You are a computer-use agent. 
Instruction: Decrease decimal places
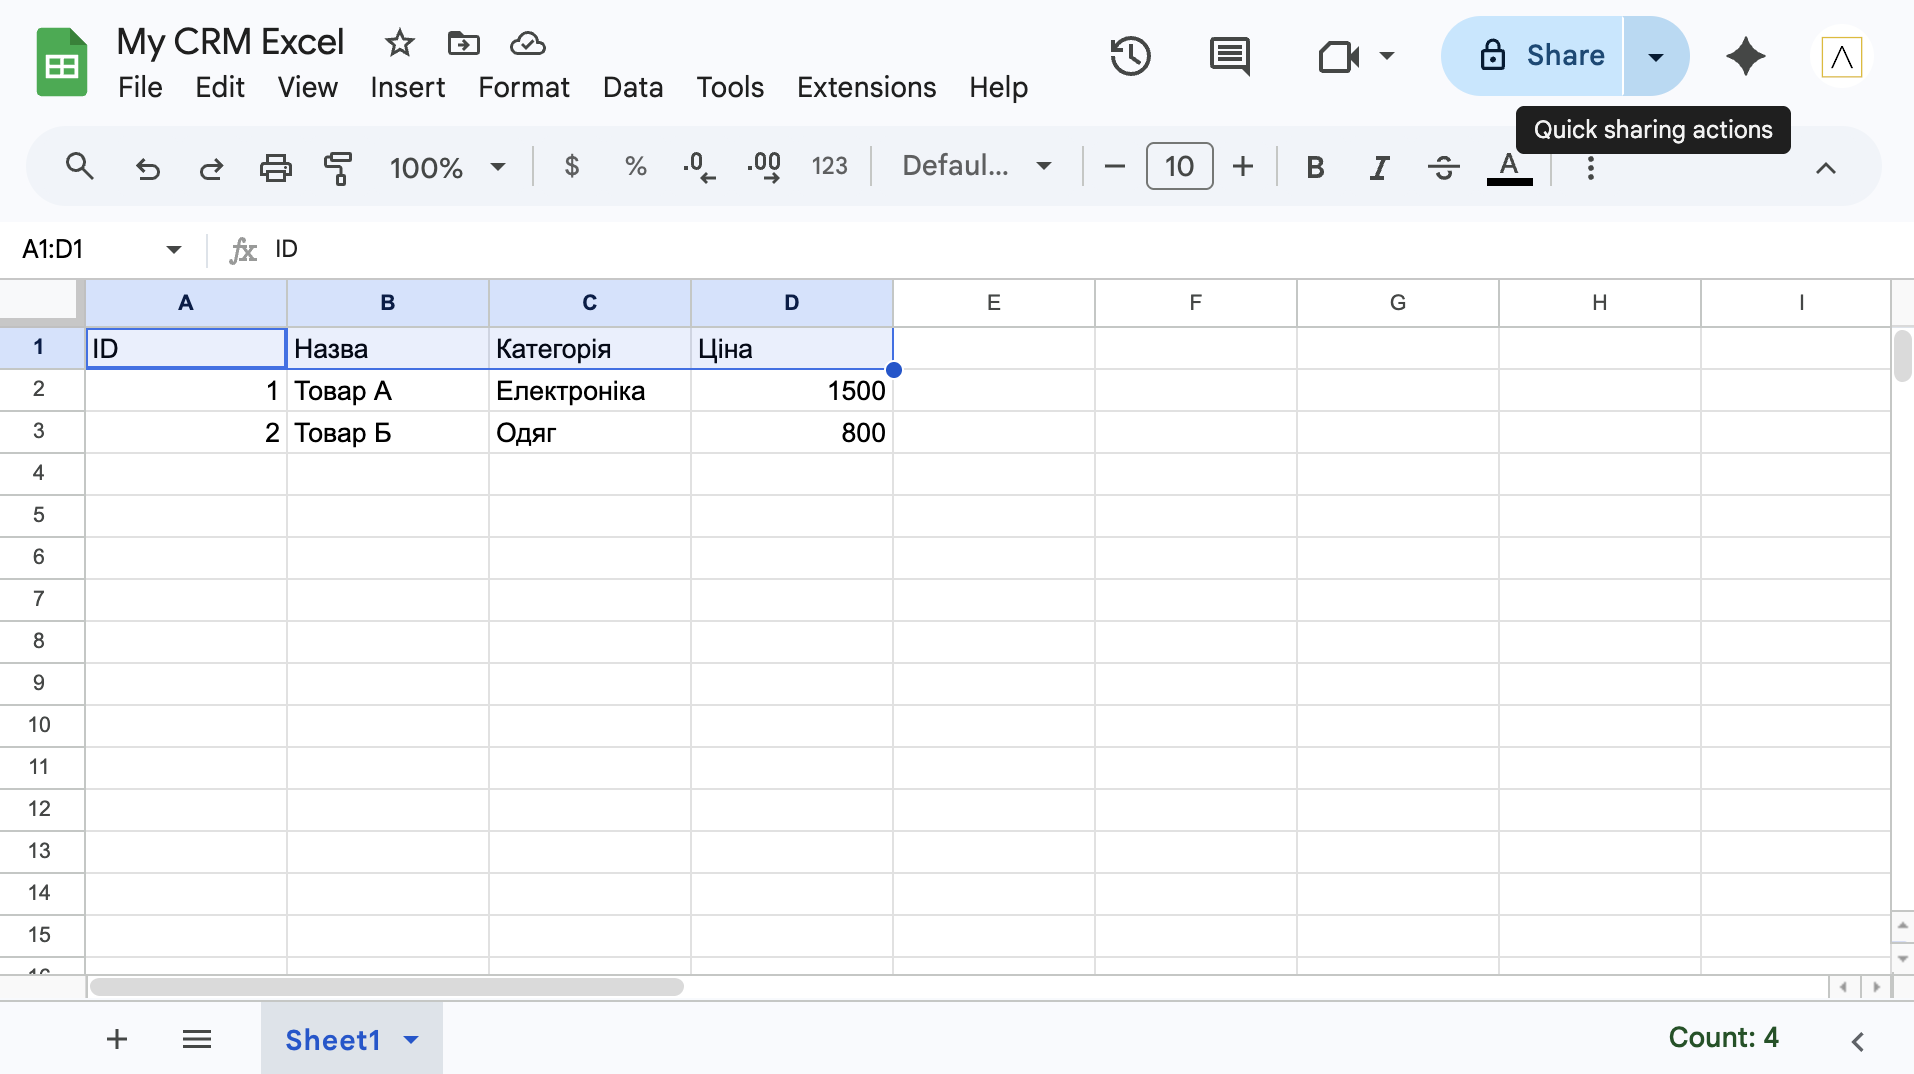point(699,166)
